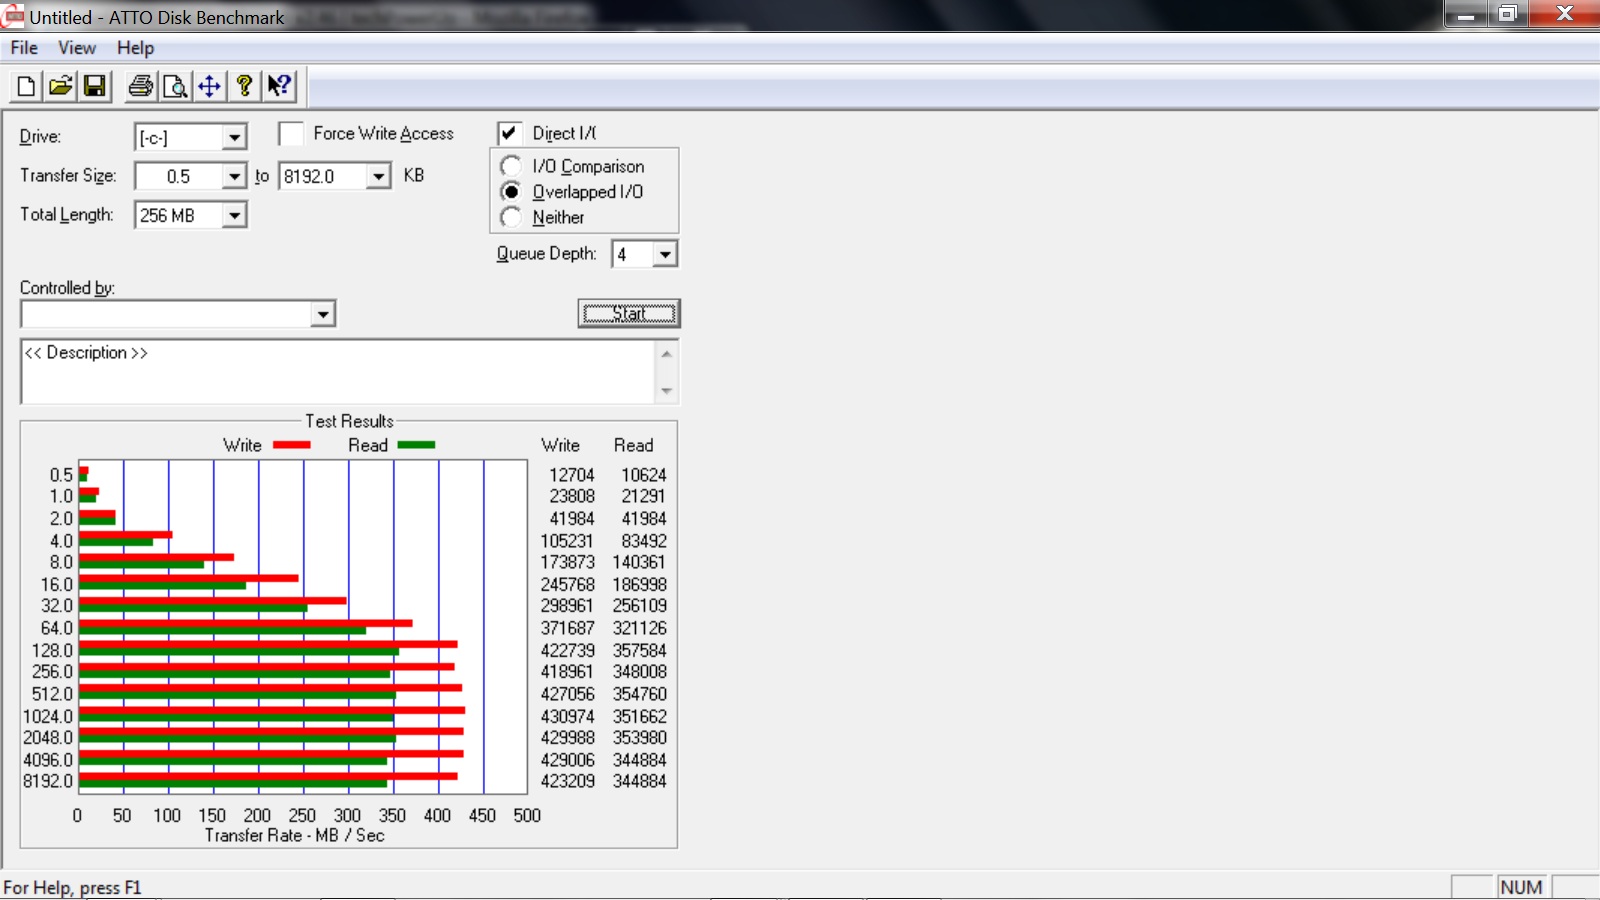
Task: Click the Read value 353980
Action: (x=639, y=738)
